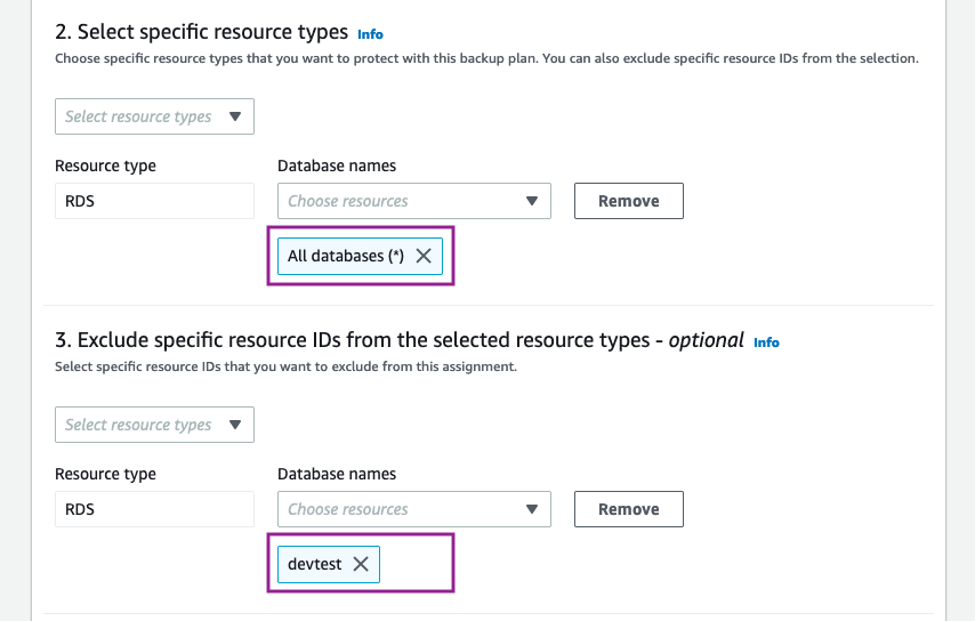Expand the Select resource types list in section 3

[154, 424]
